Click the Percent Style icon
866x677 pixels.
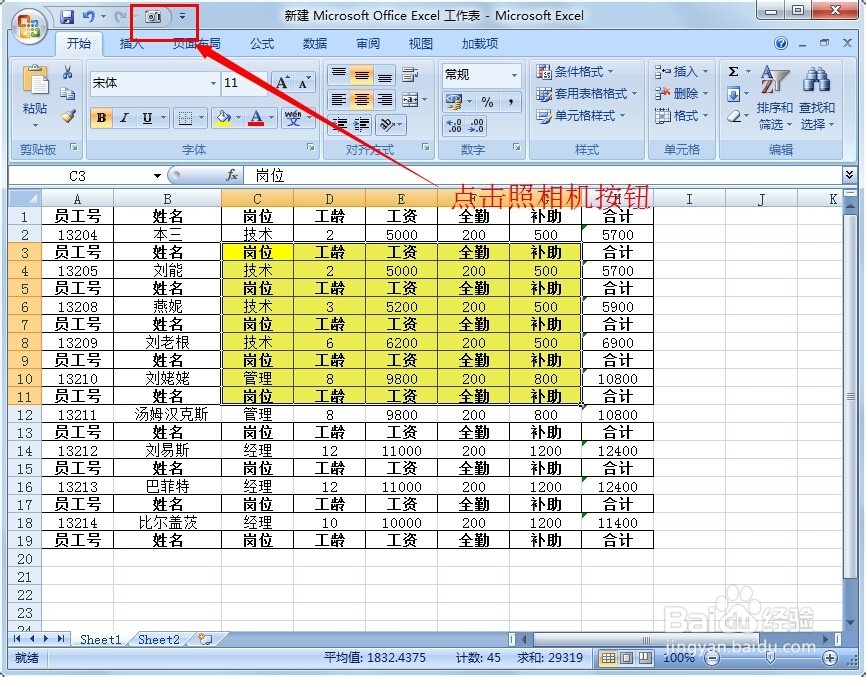pos(485,101)
